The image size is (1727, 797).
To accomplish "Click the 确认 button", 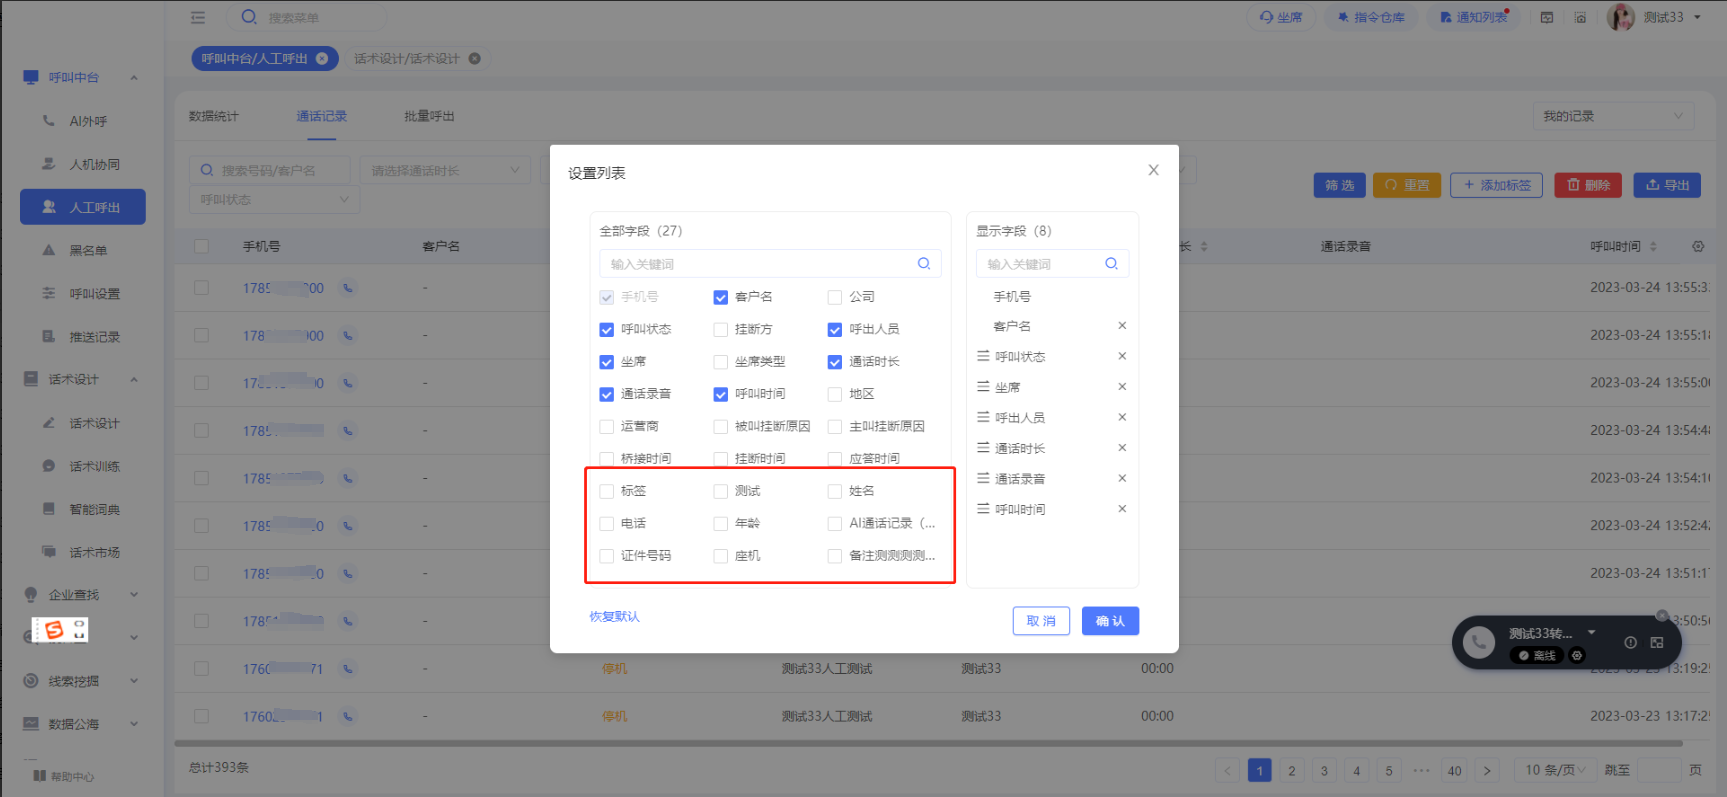I will click(x=1110, y=621).
